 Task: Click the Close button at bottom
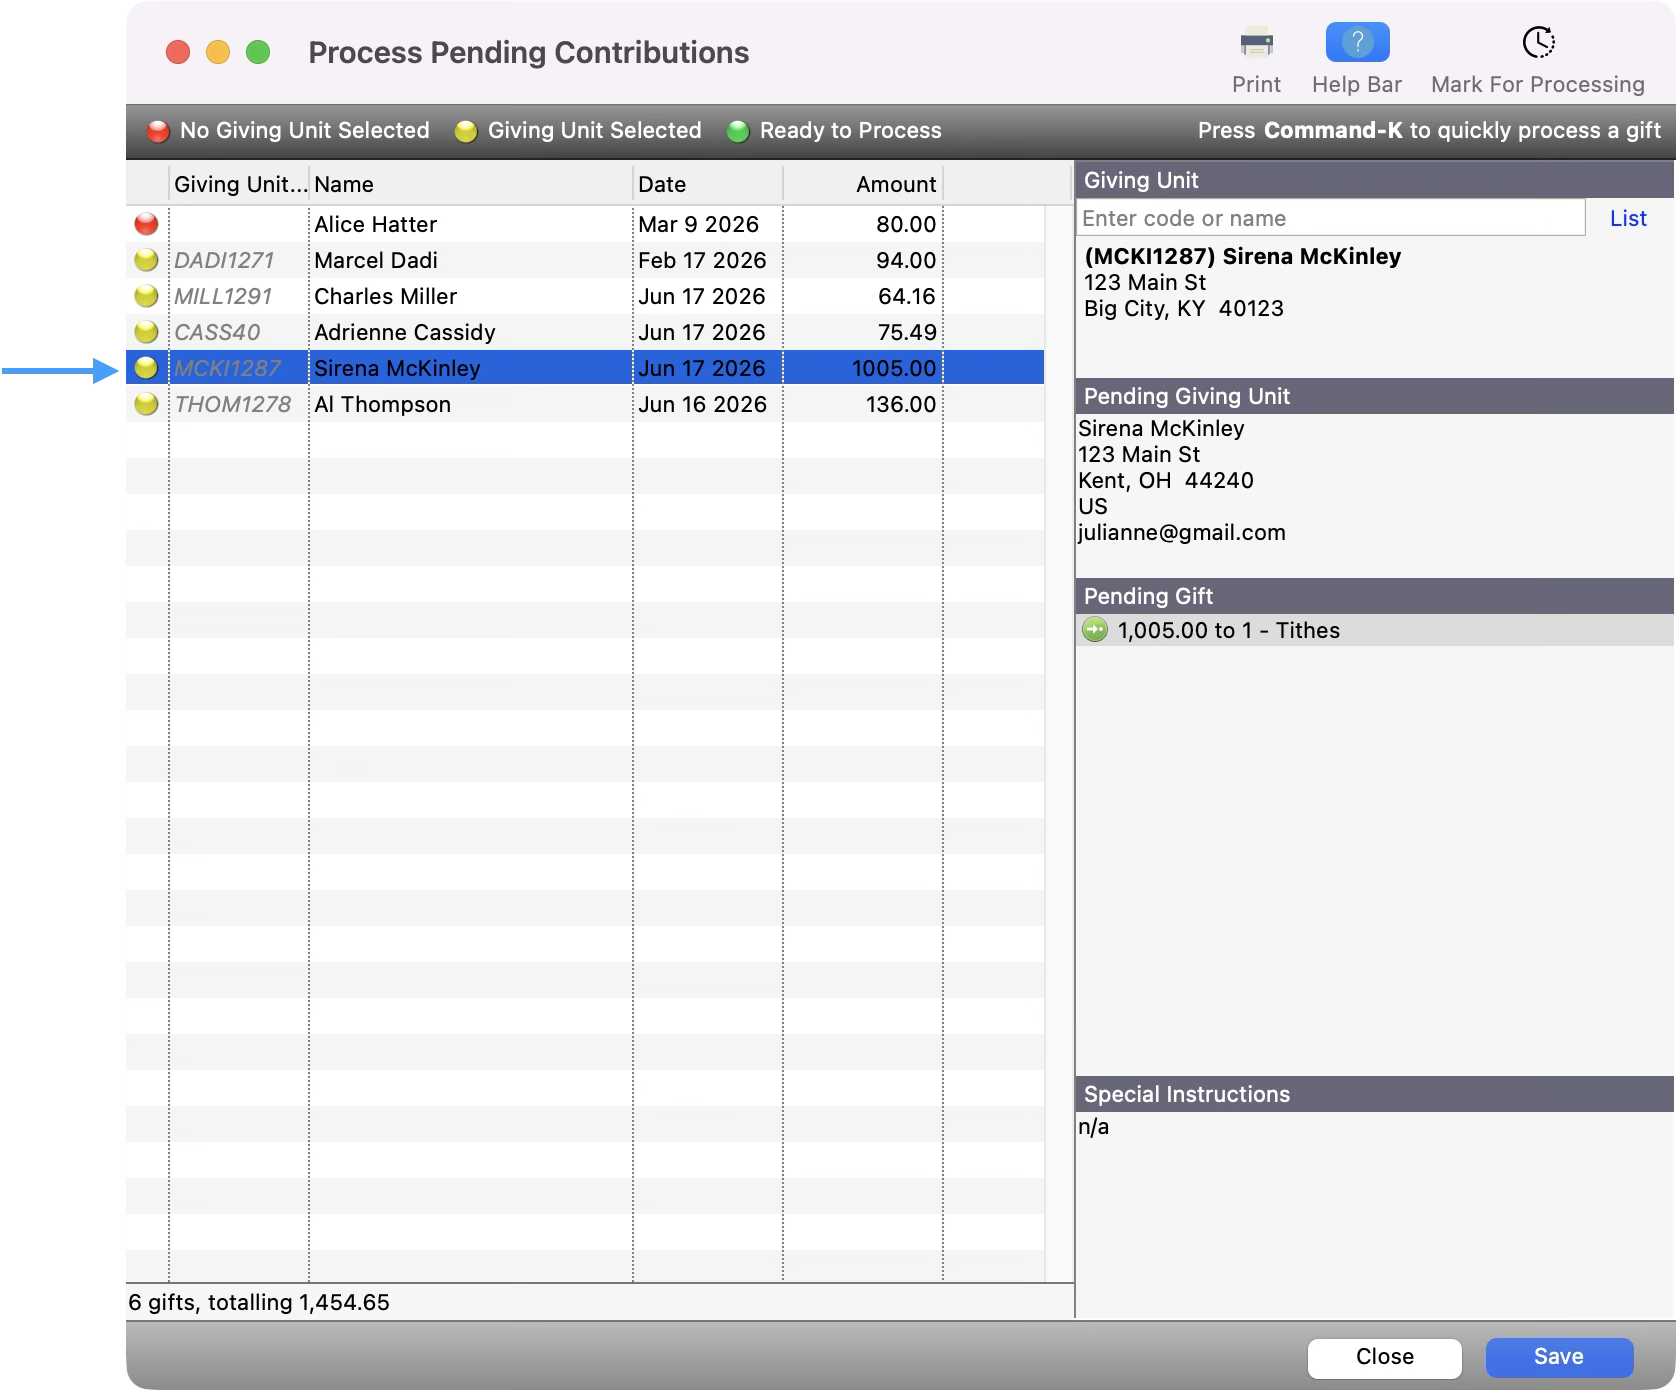click(x=1385, y=1357)
